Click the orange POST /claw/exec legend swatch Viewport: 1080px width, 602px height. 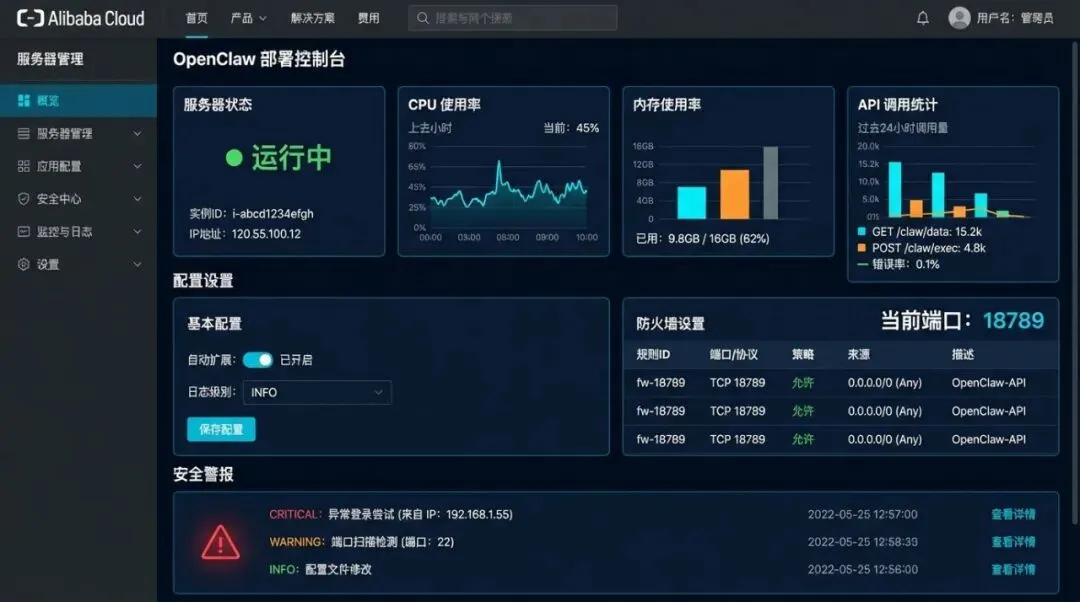pos(862,248)
